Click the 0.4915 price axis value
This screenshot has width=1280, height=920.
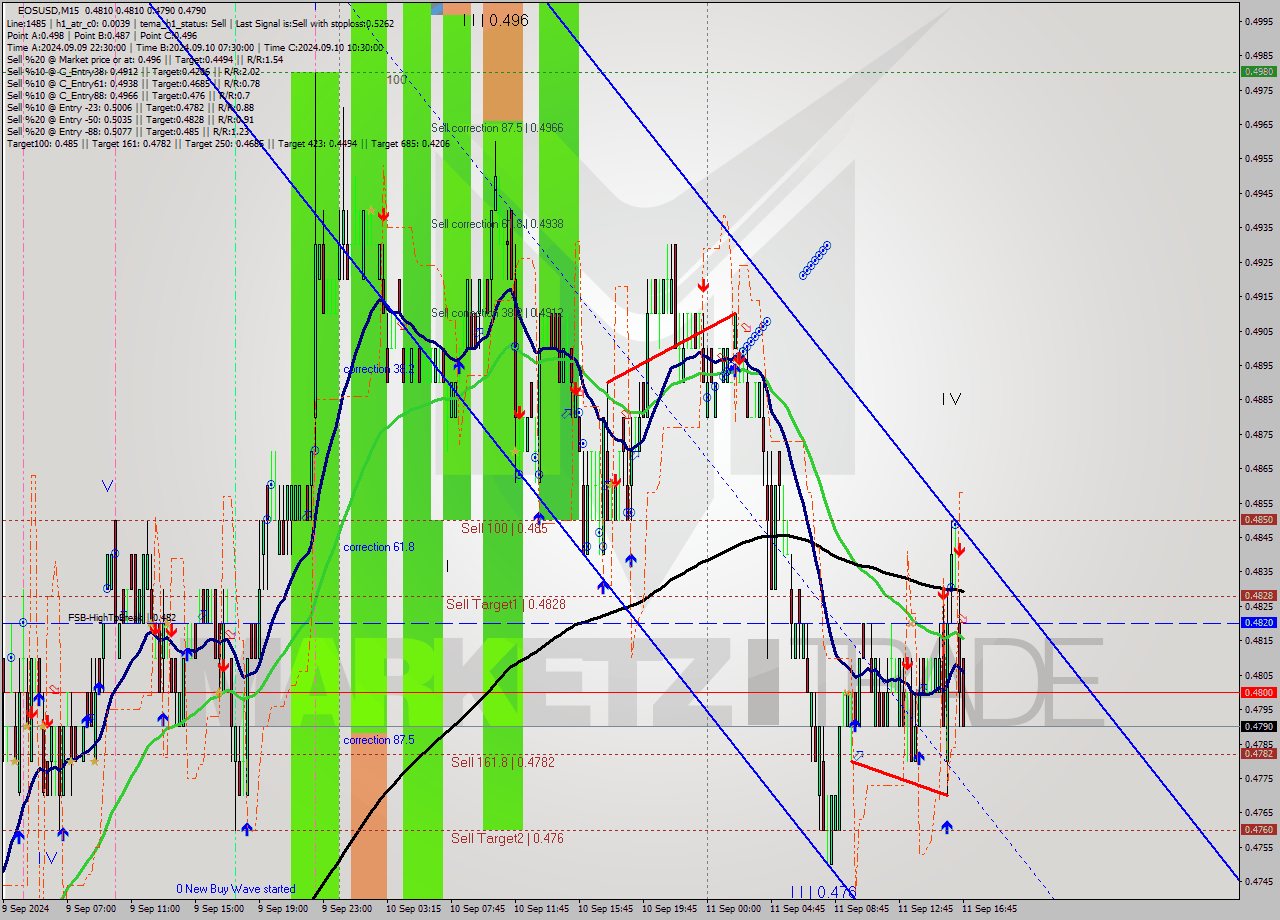[x=1258, y=296]
